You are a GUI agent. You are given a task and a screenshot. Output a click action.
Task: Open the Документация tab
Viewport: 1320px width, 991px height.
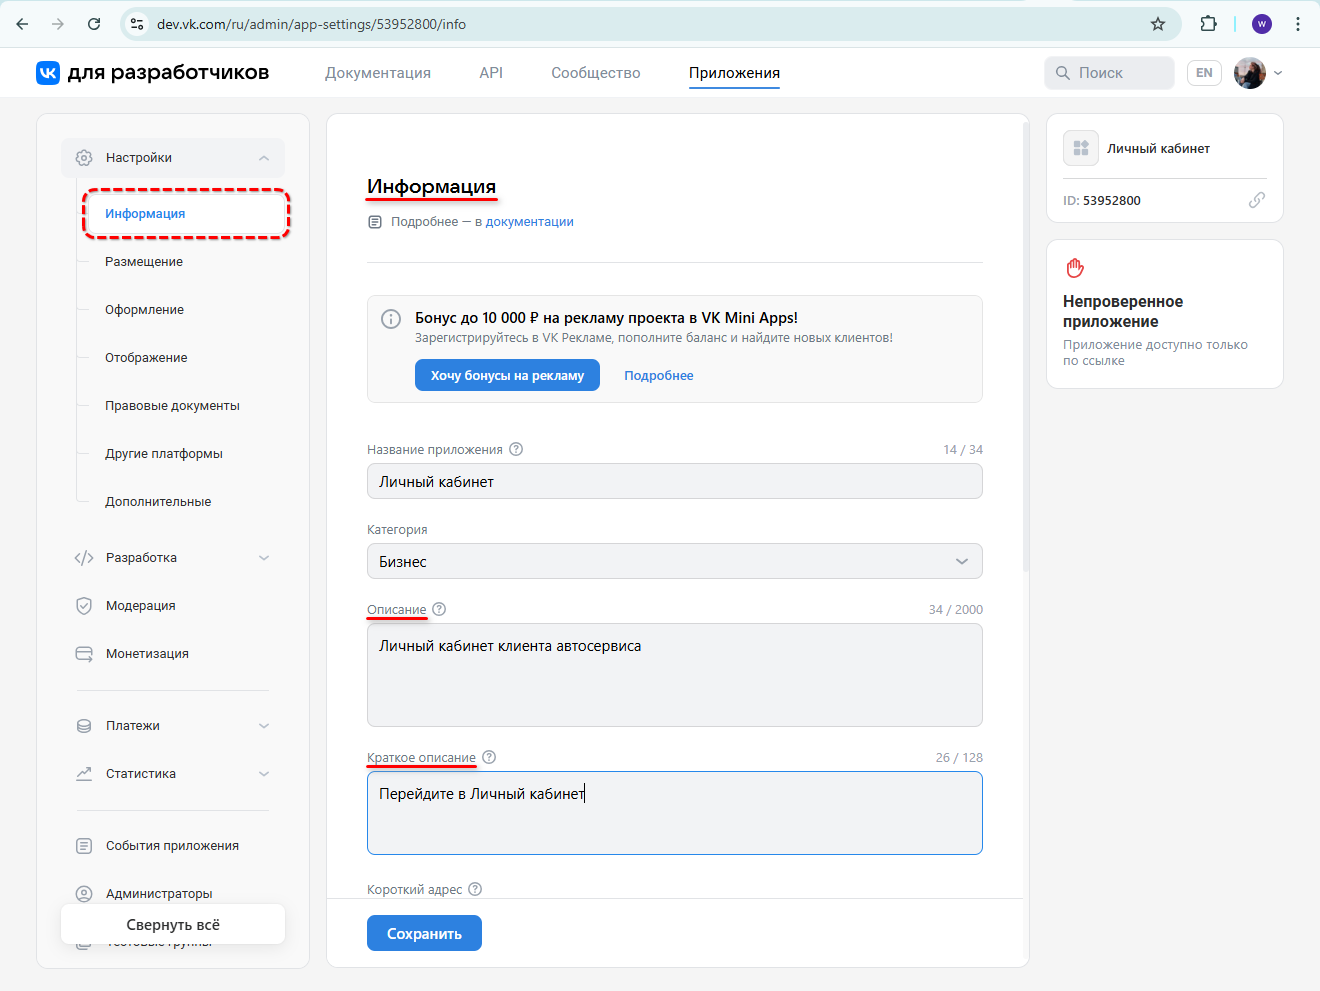coord(377,72)
